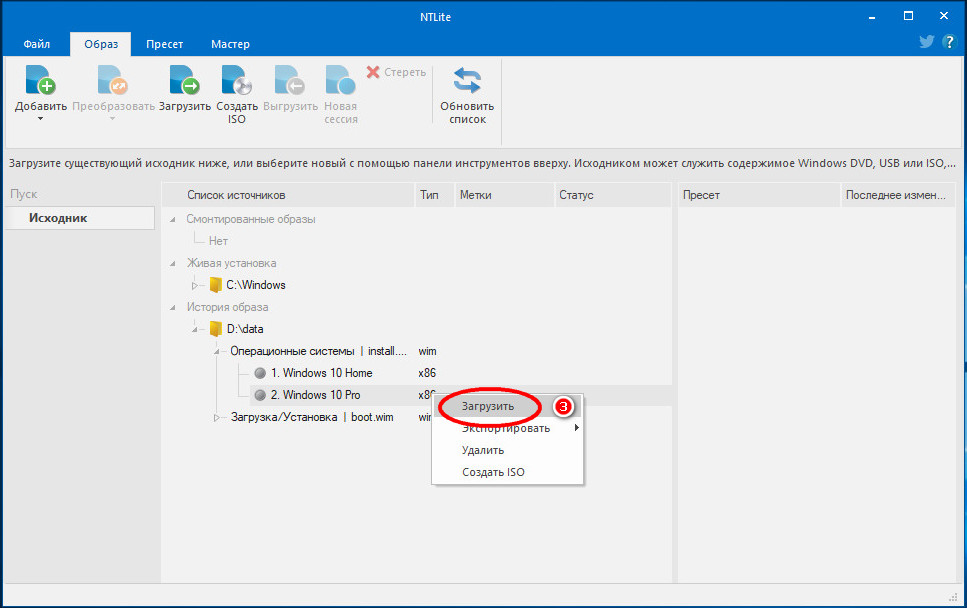Click the Последнее изменение column header
The image size is (967, 608).
pos(898,195)
